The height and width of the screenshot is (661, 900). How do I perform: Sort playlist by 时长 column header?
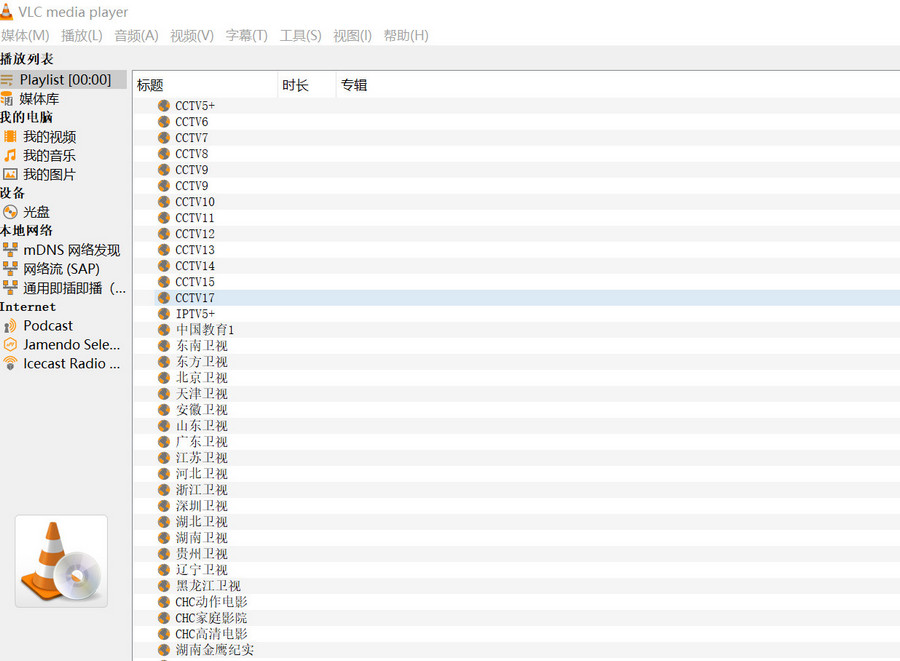click(x=295, y=85)
